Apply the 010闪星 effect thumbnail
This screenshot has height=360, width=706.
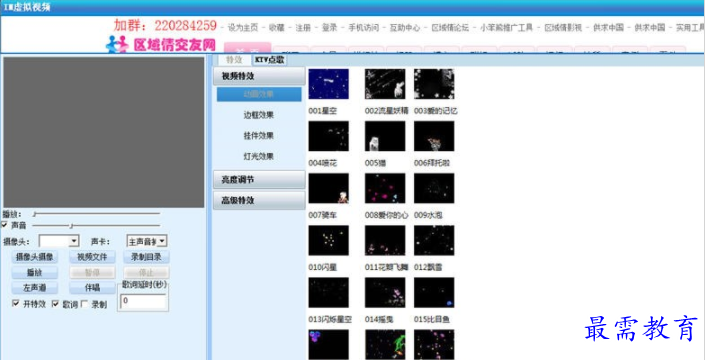[328, 240]
